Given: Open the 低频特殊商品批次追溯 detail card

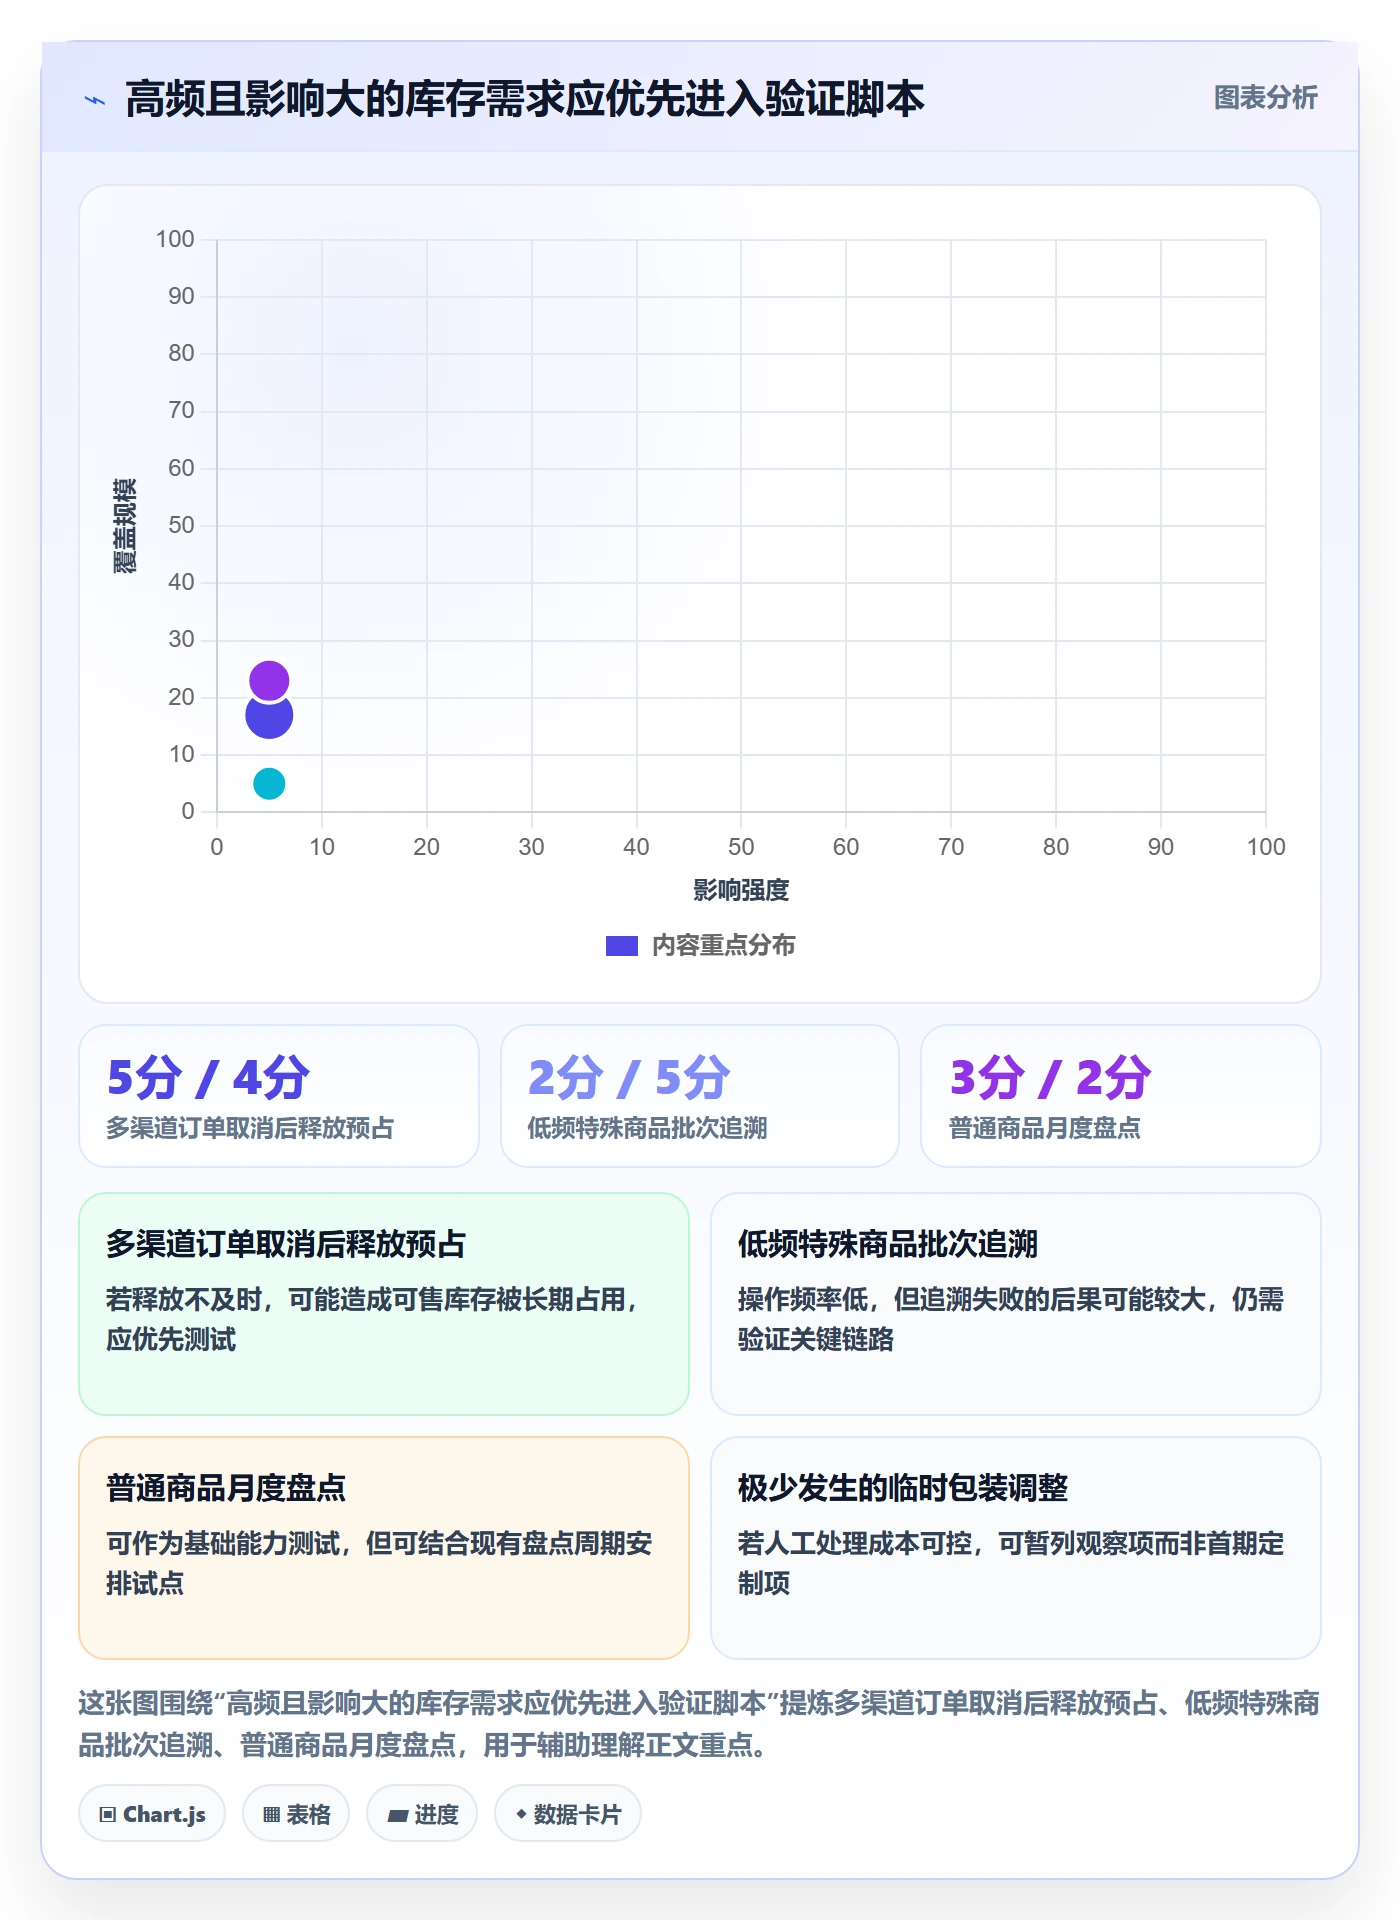Looking at the screenshot, I should tap(1016, 1304).
